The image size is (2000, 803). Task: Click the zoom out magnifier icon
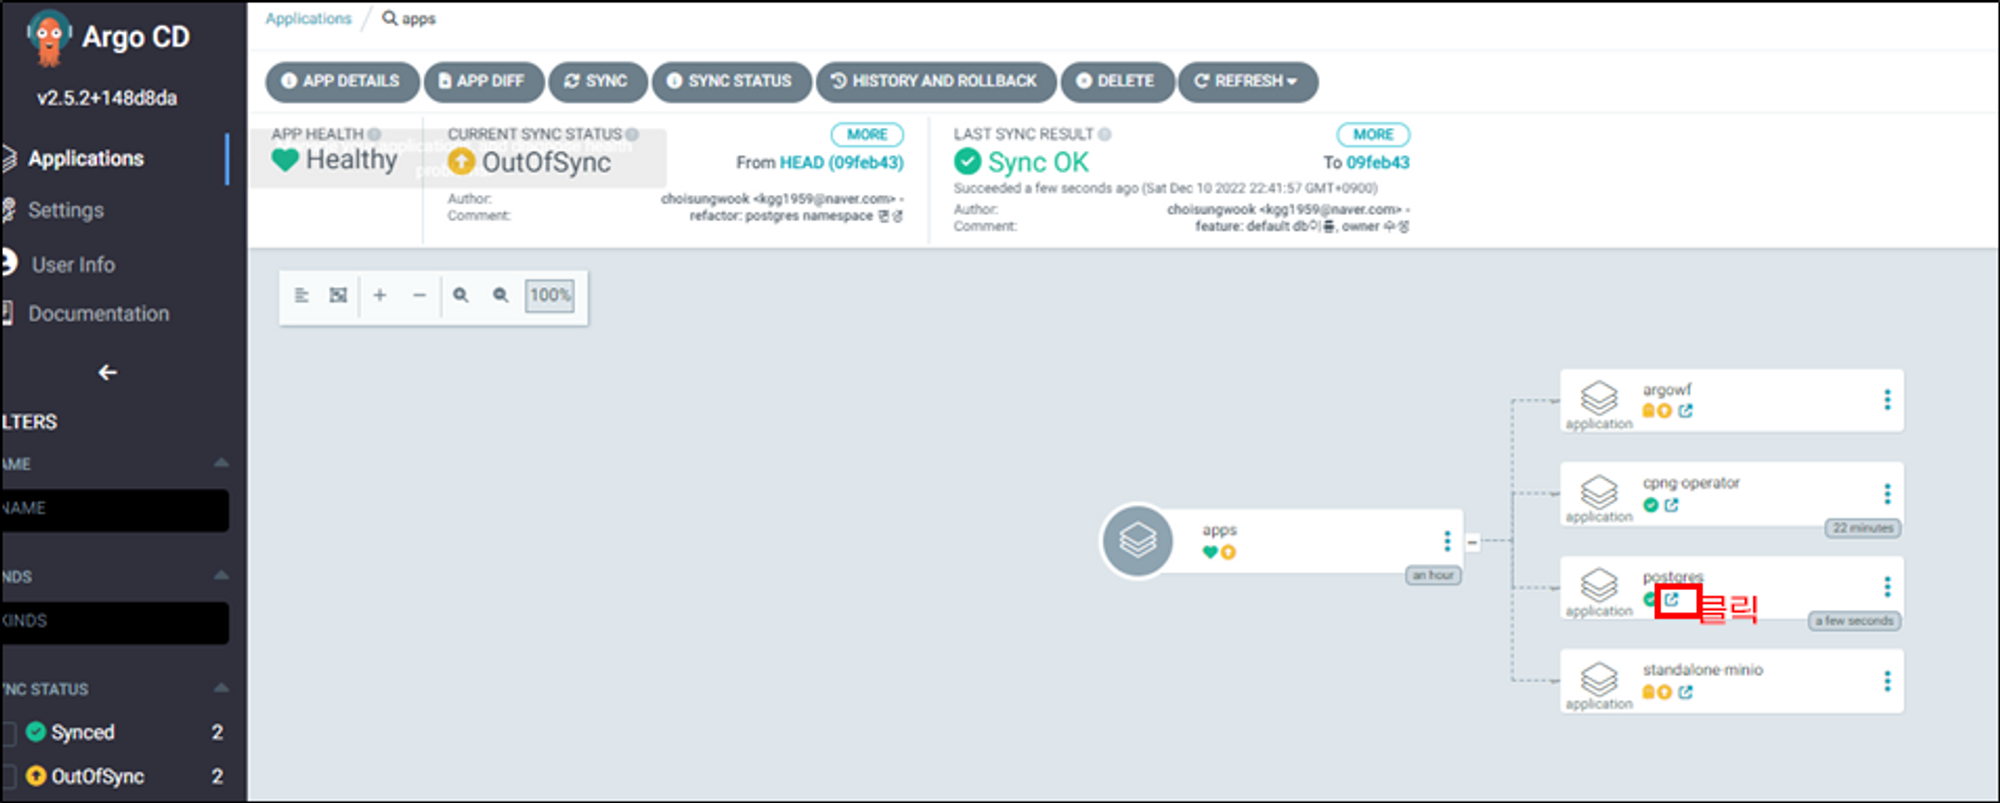coord(500,295)
